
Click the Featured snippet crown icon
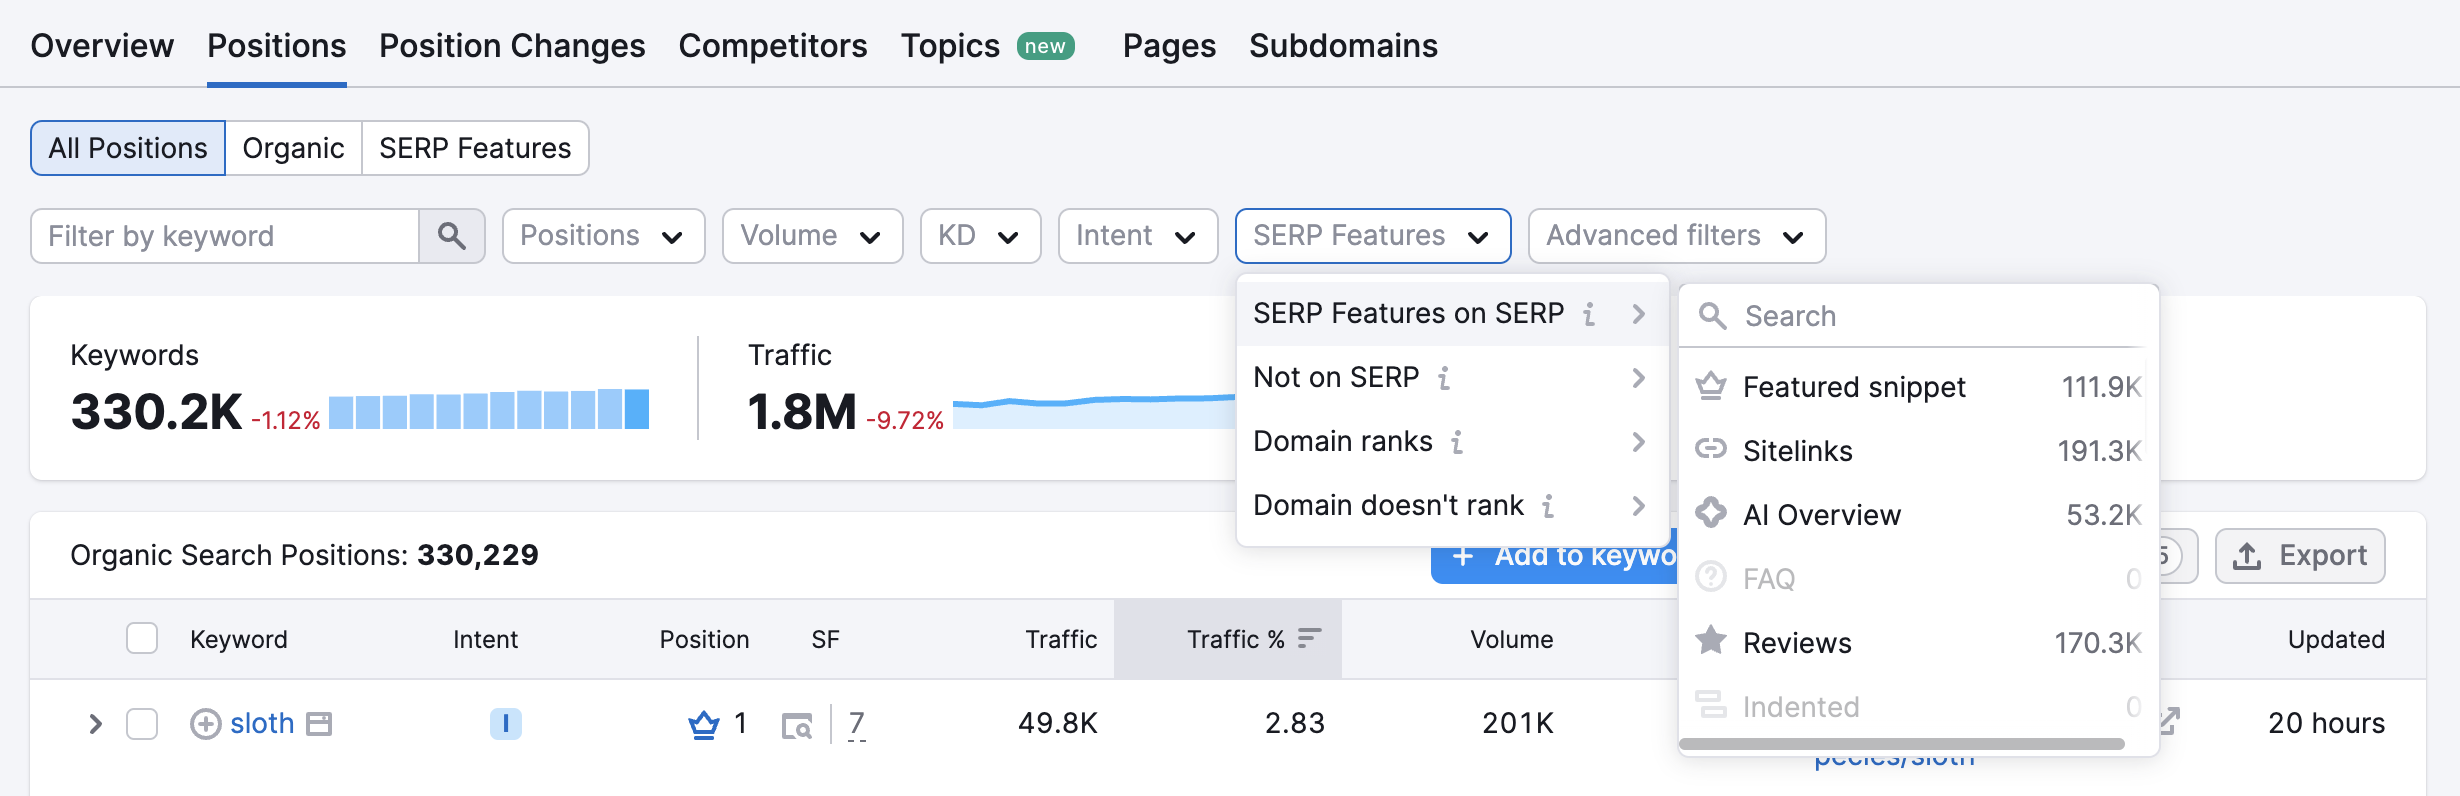(x=1711, y=386)
